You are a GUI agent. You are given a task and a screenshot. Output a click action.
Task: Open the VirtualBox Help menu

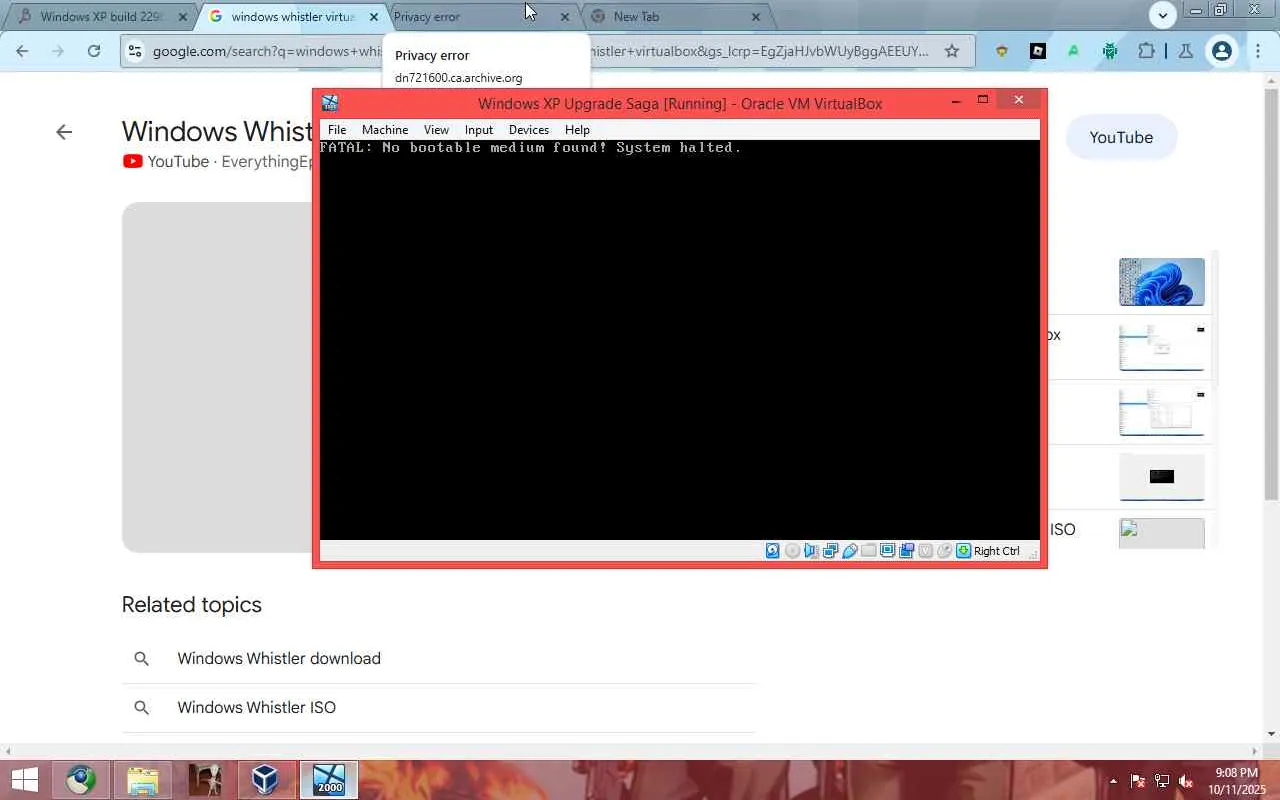[577, 130]
